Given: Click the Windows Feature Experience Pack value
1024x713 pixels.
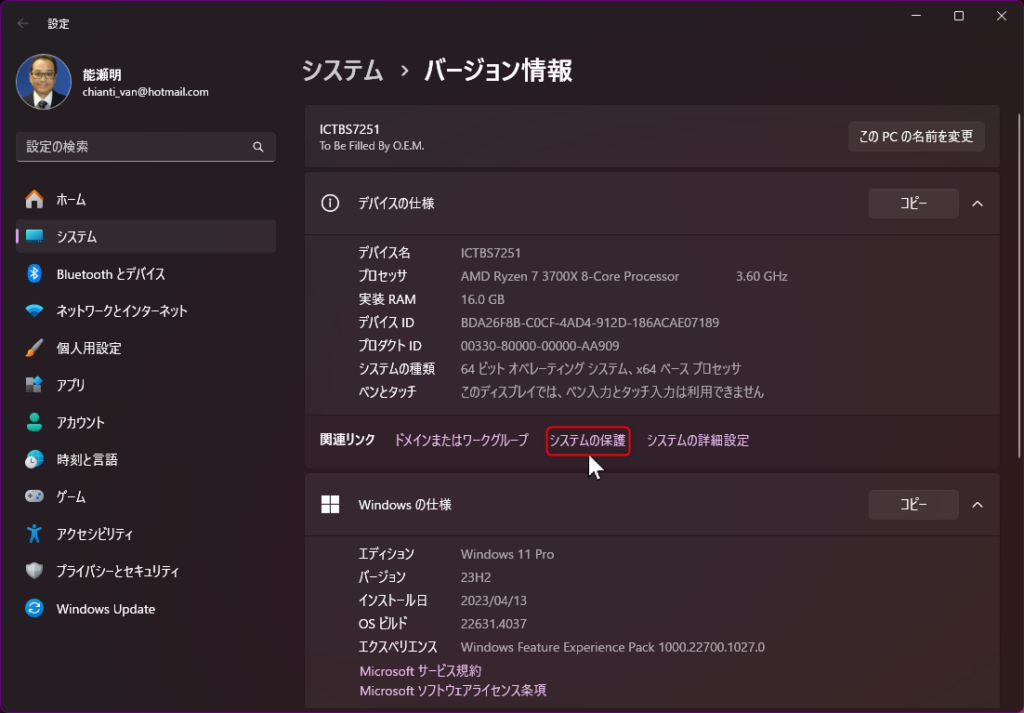Looking at the screenshot, I should 613,647.
